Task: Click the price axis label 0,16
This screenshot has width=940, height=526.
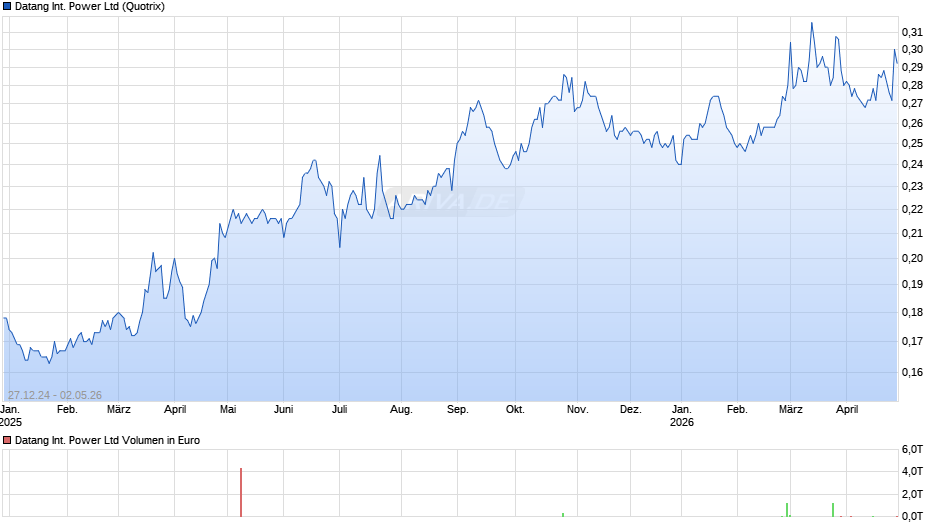Action: [x=912, y=372]
